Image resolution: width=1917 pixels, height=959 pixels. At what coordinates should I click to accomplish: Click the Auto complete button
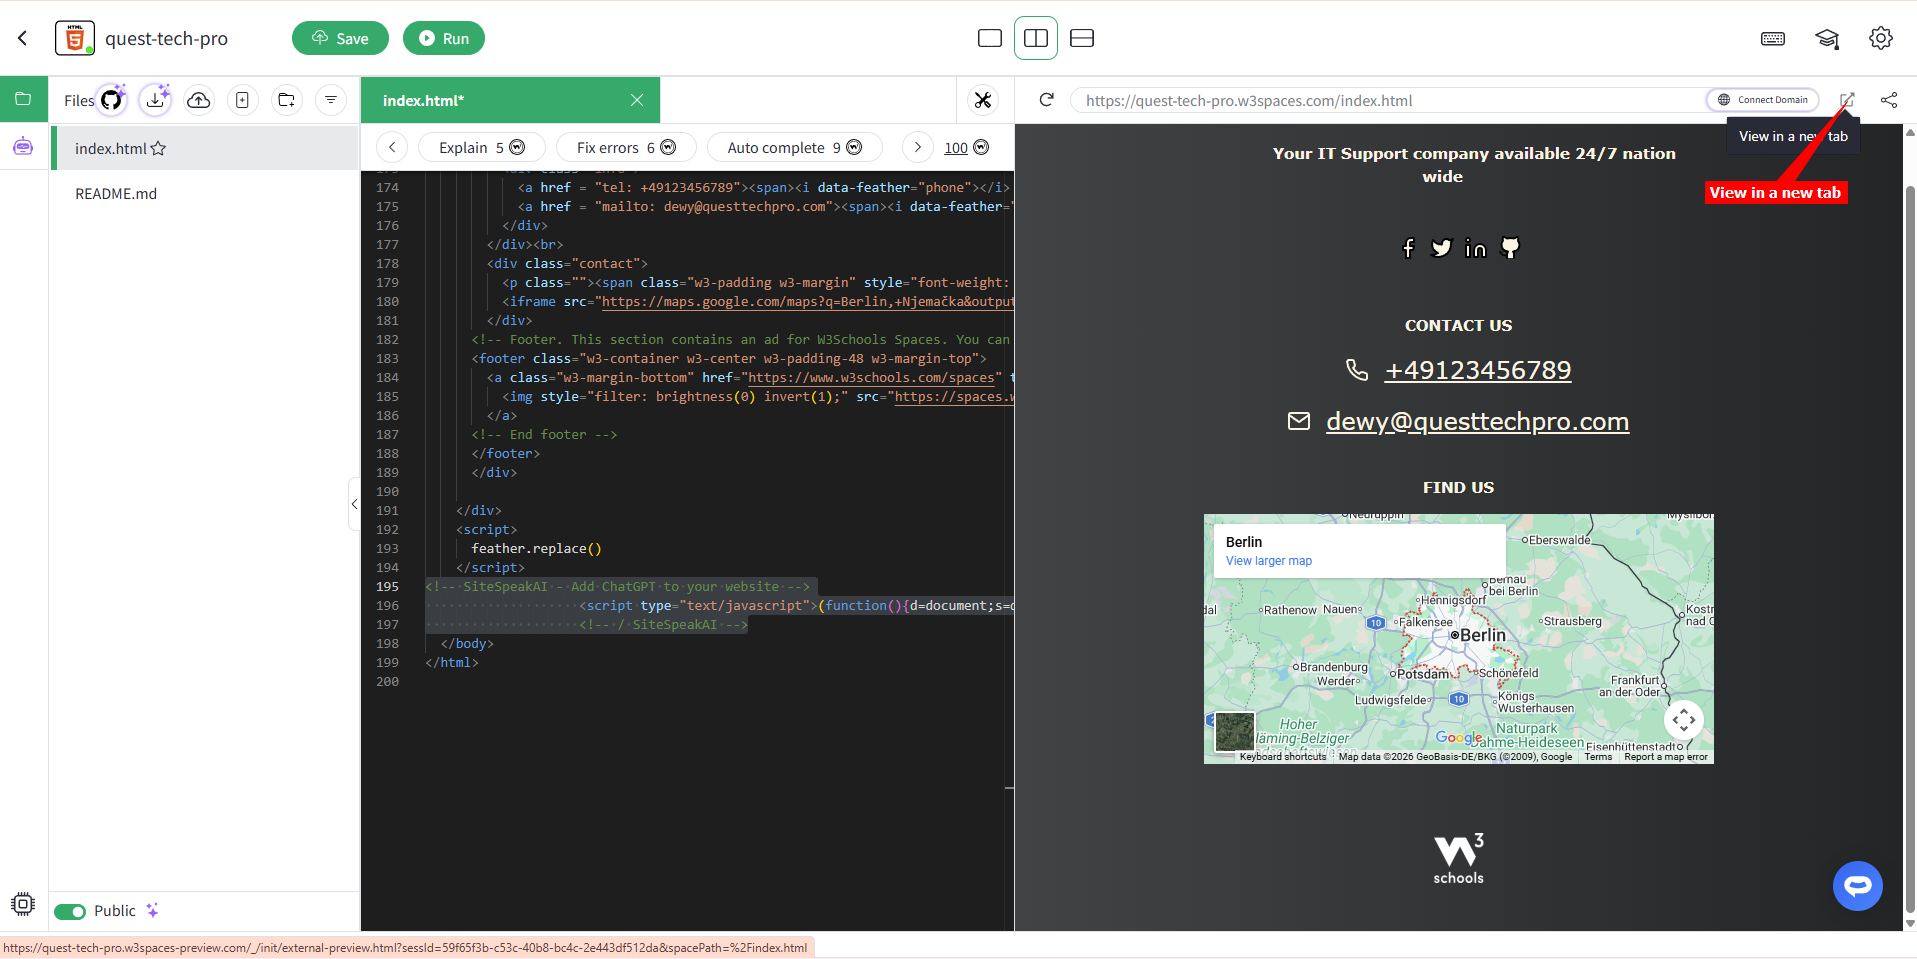[795, 147]
